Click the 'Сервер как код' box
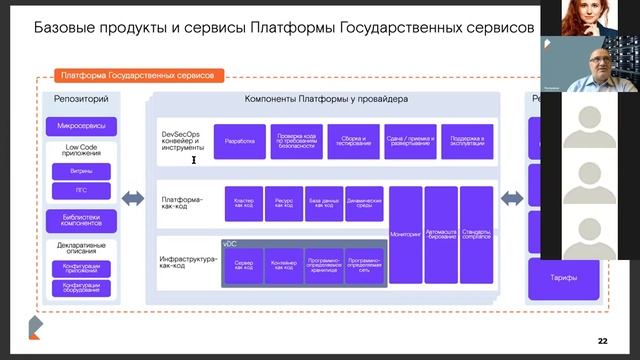This screenshot has width=640, height=360. click(x=244, y=266)
